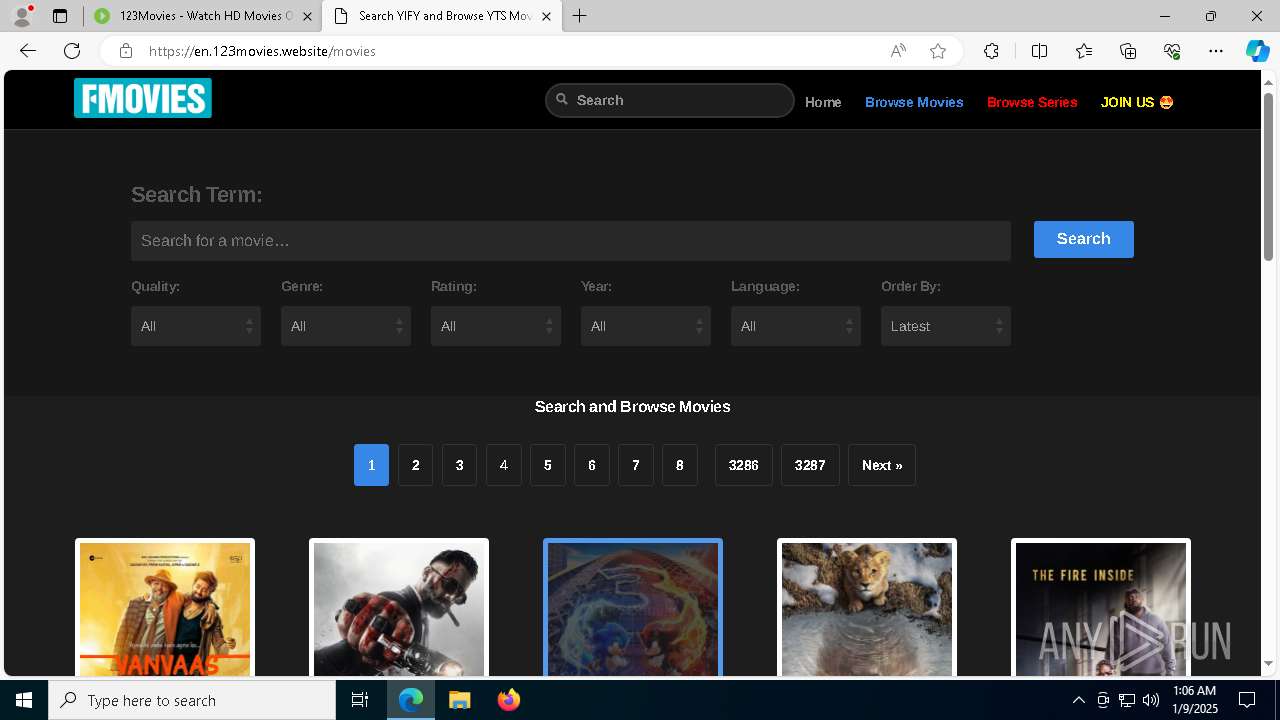Viewport: 1280px width, 720px height.
Task: Open Browse Movies navigation link
Action: (914, 102)
